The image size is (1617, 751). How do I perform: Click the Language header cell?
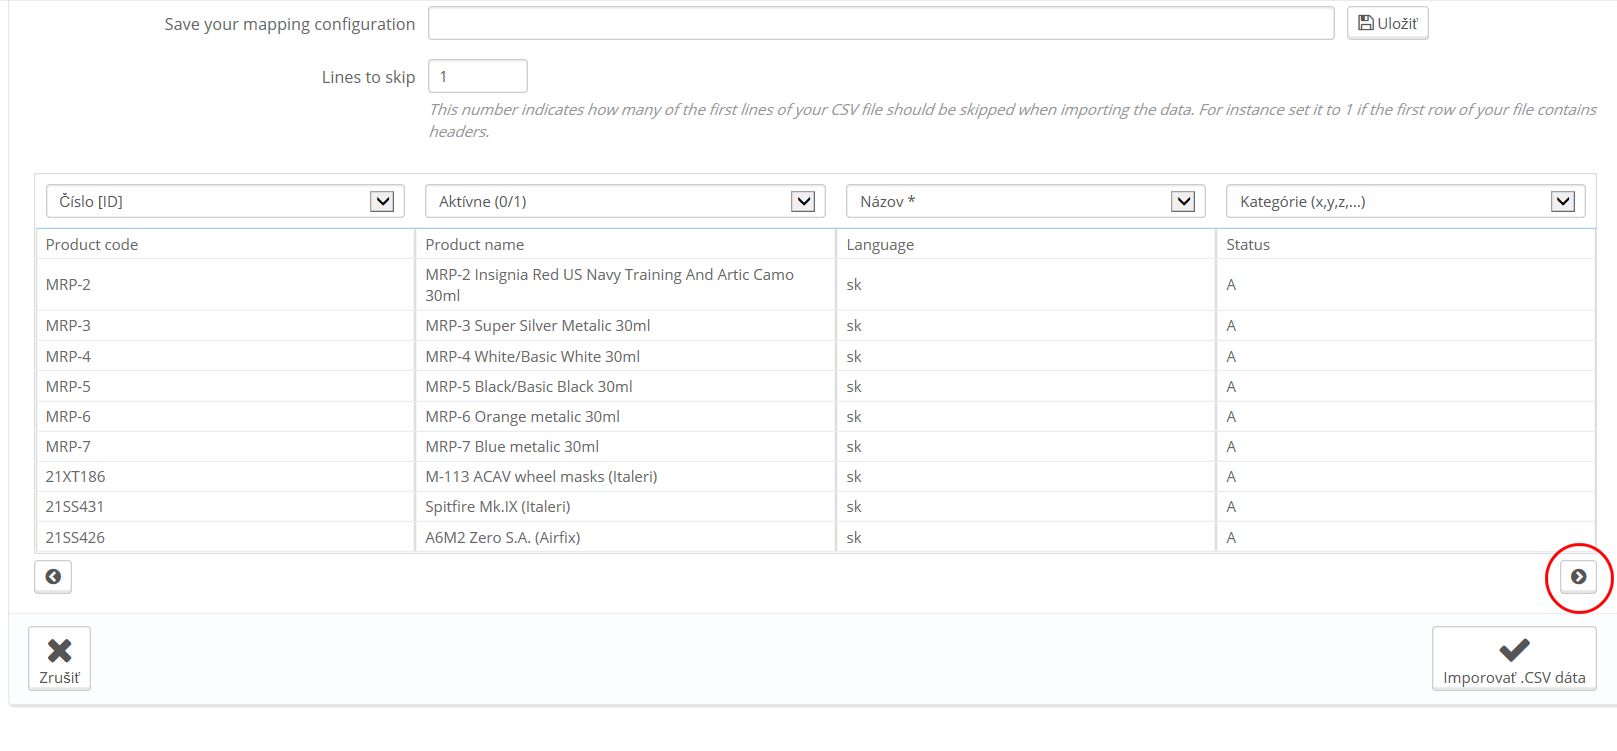pyautogui.click(x=880, y=245)
